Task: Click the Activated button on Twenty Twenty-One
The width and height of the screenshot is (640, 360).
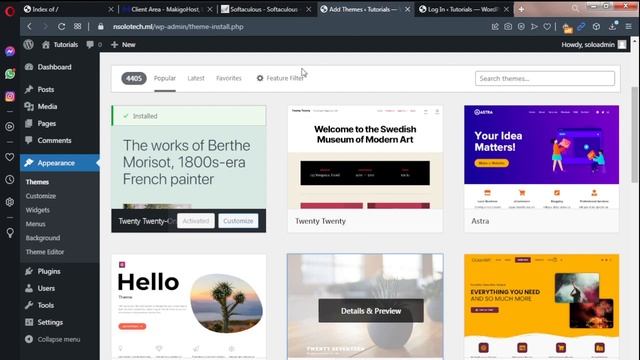Action: coord(196,221)
